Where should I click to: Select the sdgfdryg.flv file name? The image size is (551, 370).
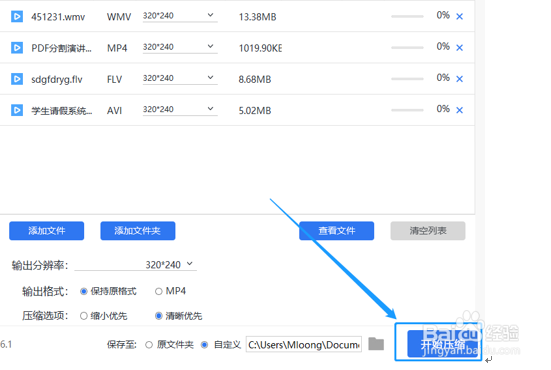click(57, 79)
